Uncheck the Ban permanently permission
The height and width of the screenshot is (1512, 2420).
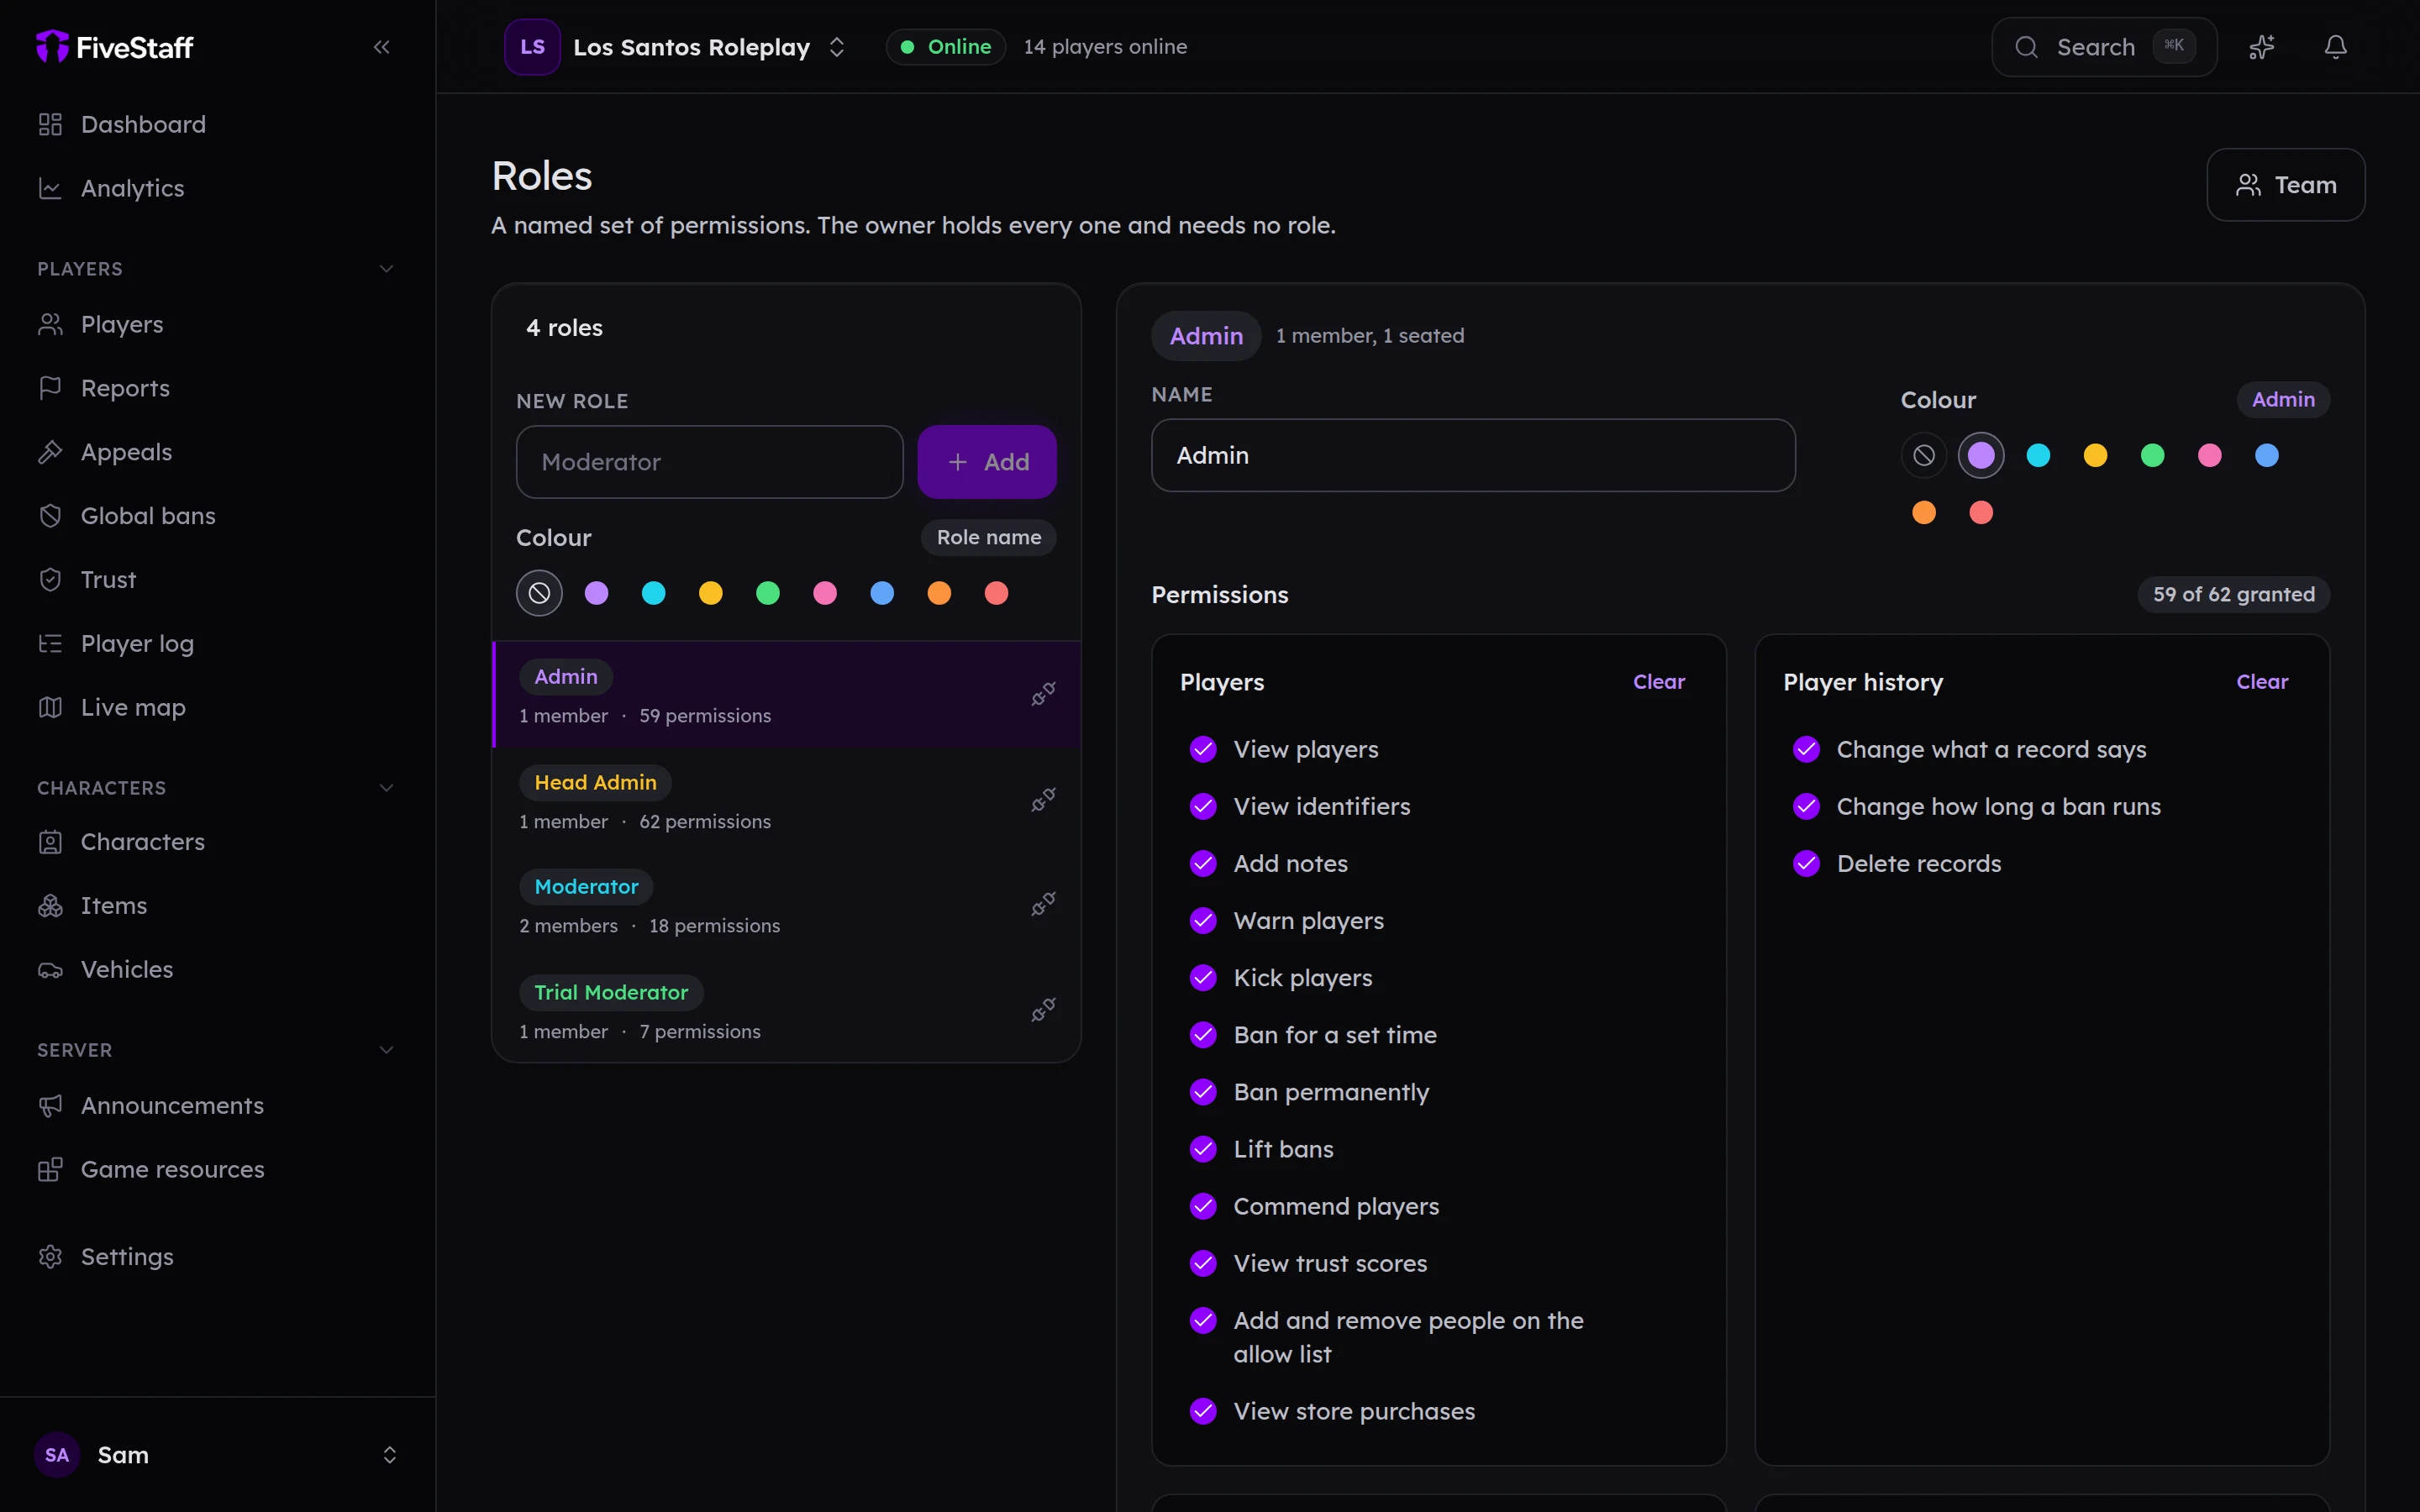tap(1203, 1092)
